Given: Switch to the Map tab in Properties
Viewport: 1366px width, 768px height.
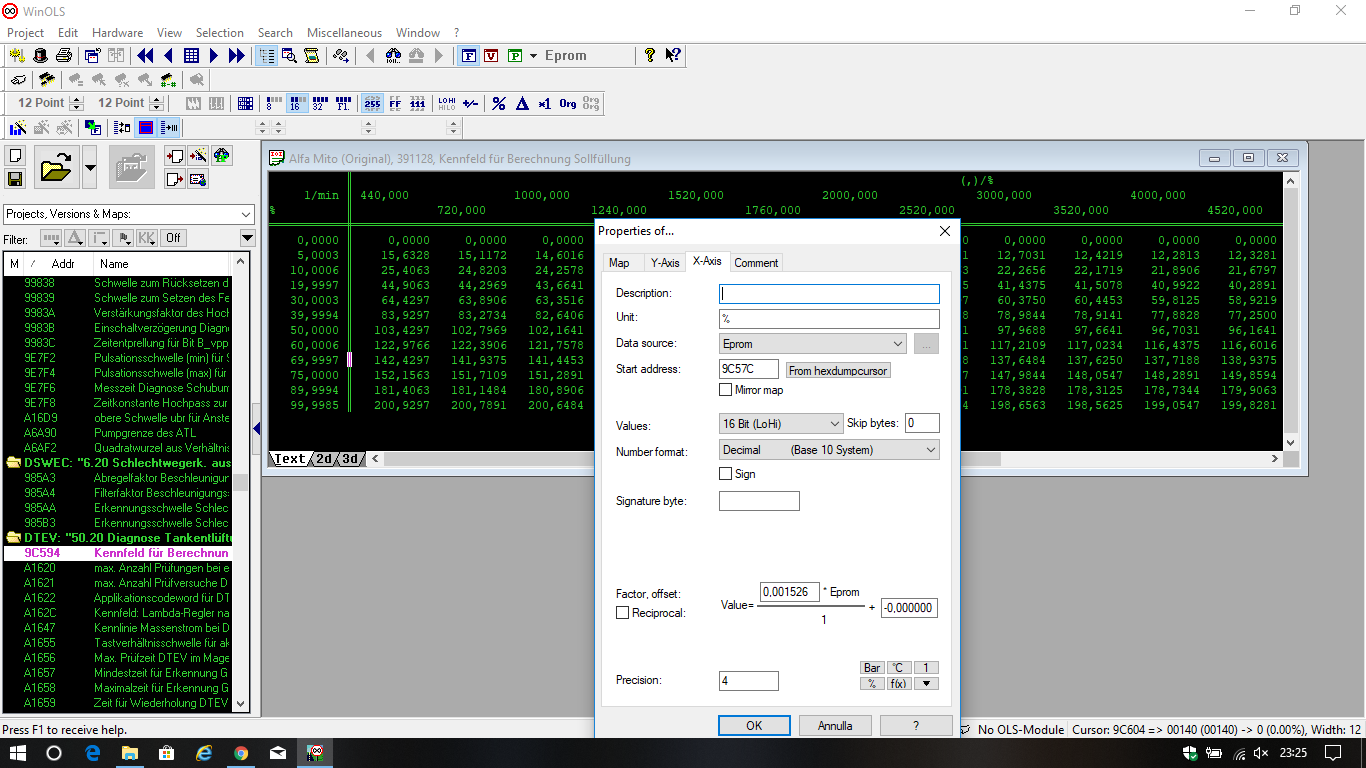Looking at the screenshot, I should [619, 263].
